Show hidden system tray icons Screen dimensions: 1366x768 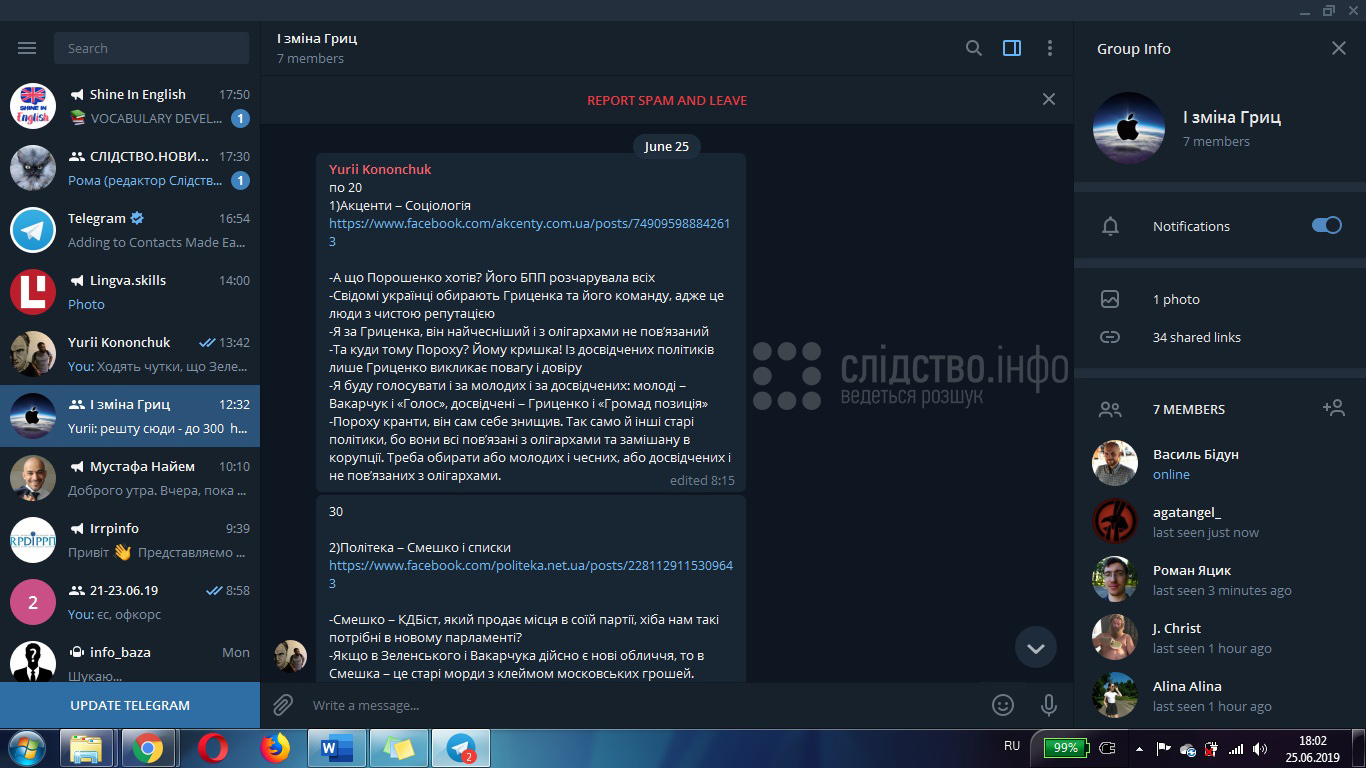(x=1139, y=748)
